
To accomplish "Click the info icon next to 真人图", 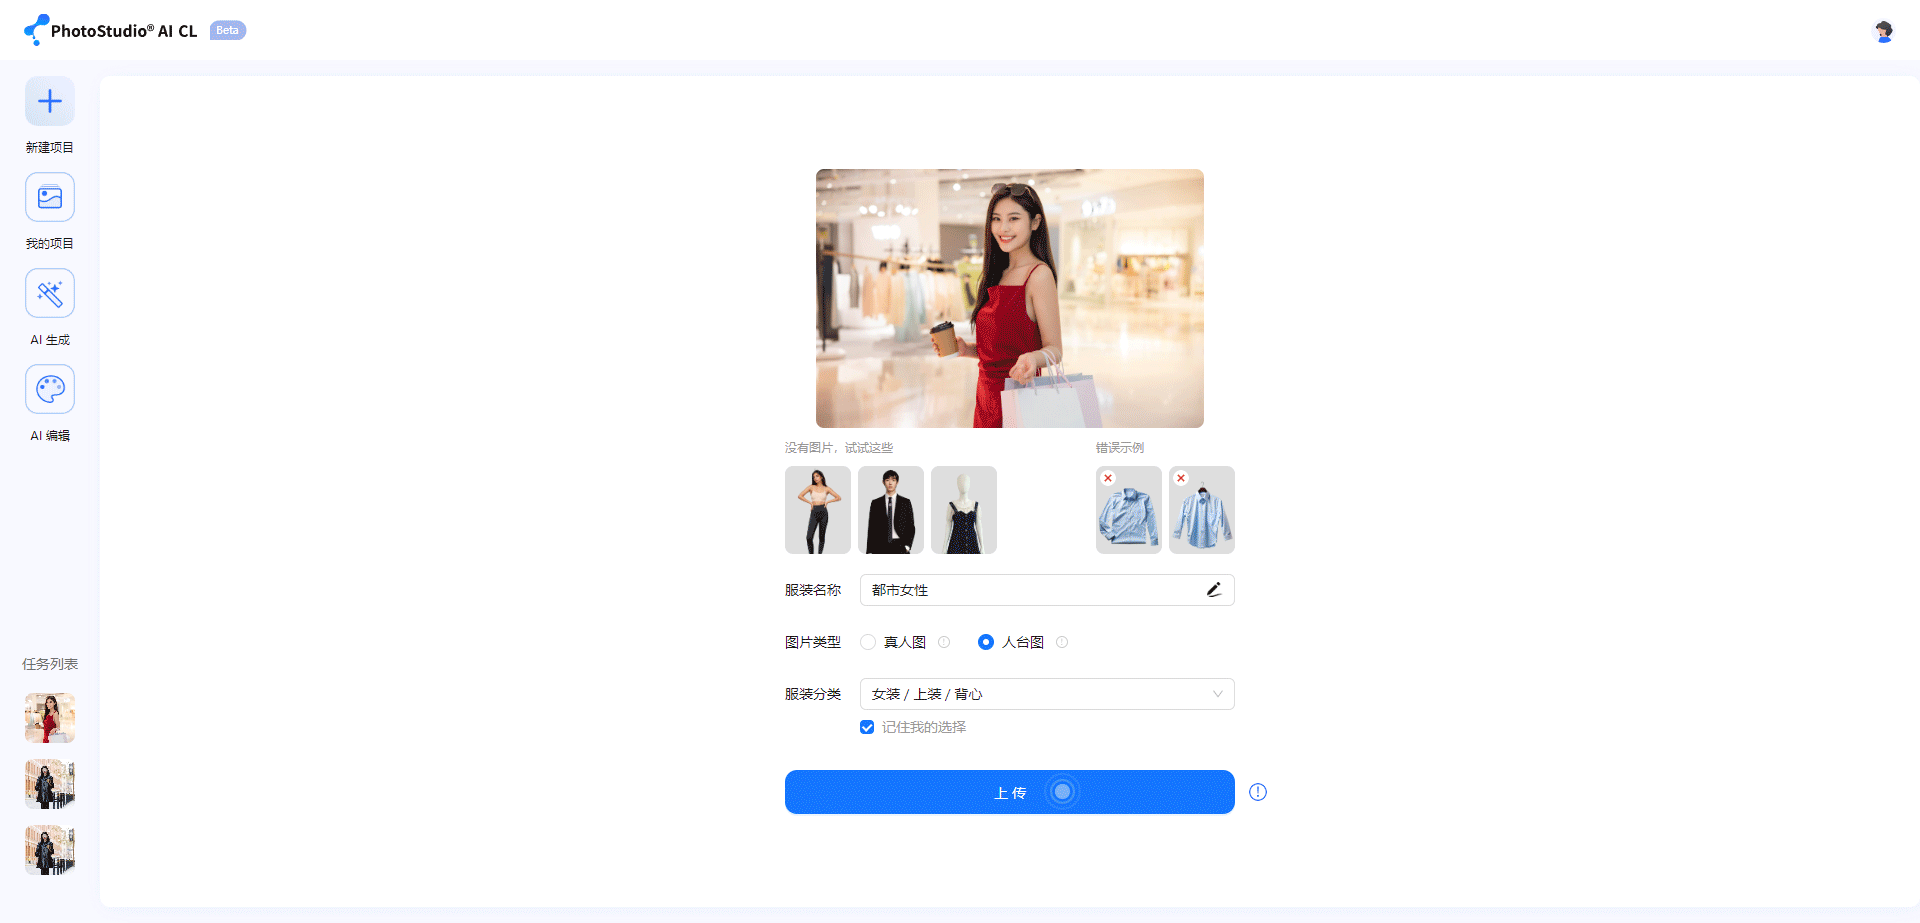I will (x=944, y=642).
